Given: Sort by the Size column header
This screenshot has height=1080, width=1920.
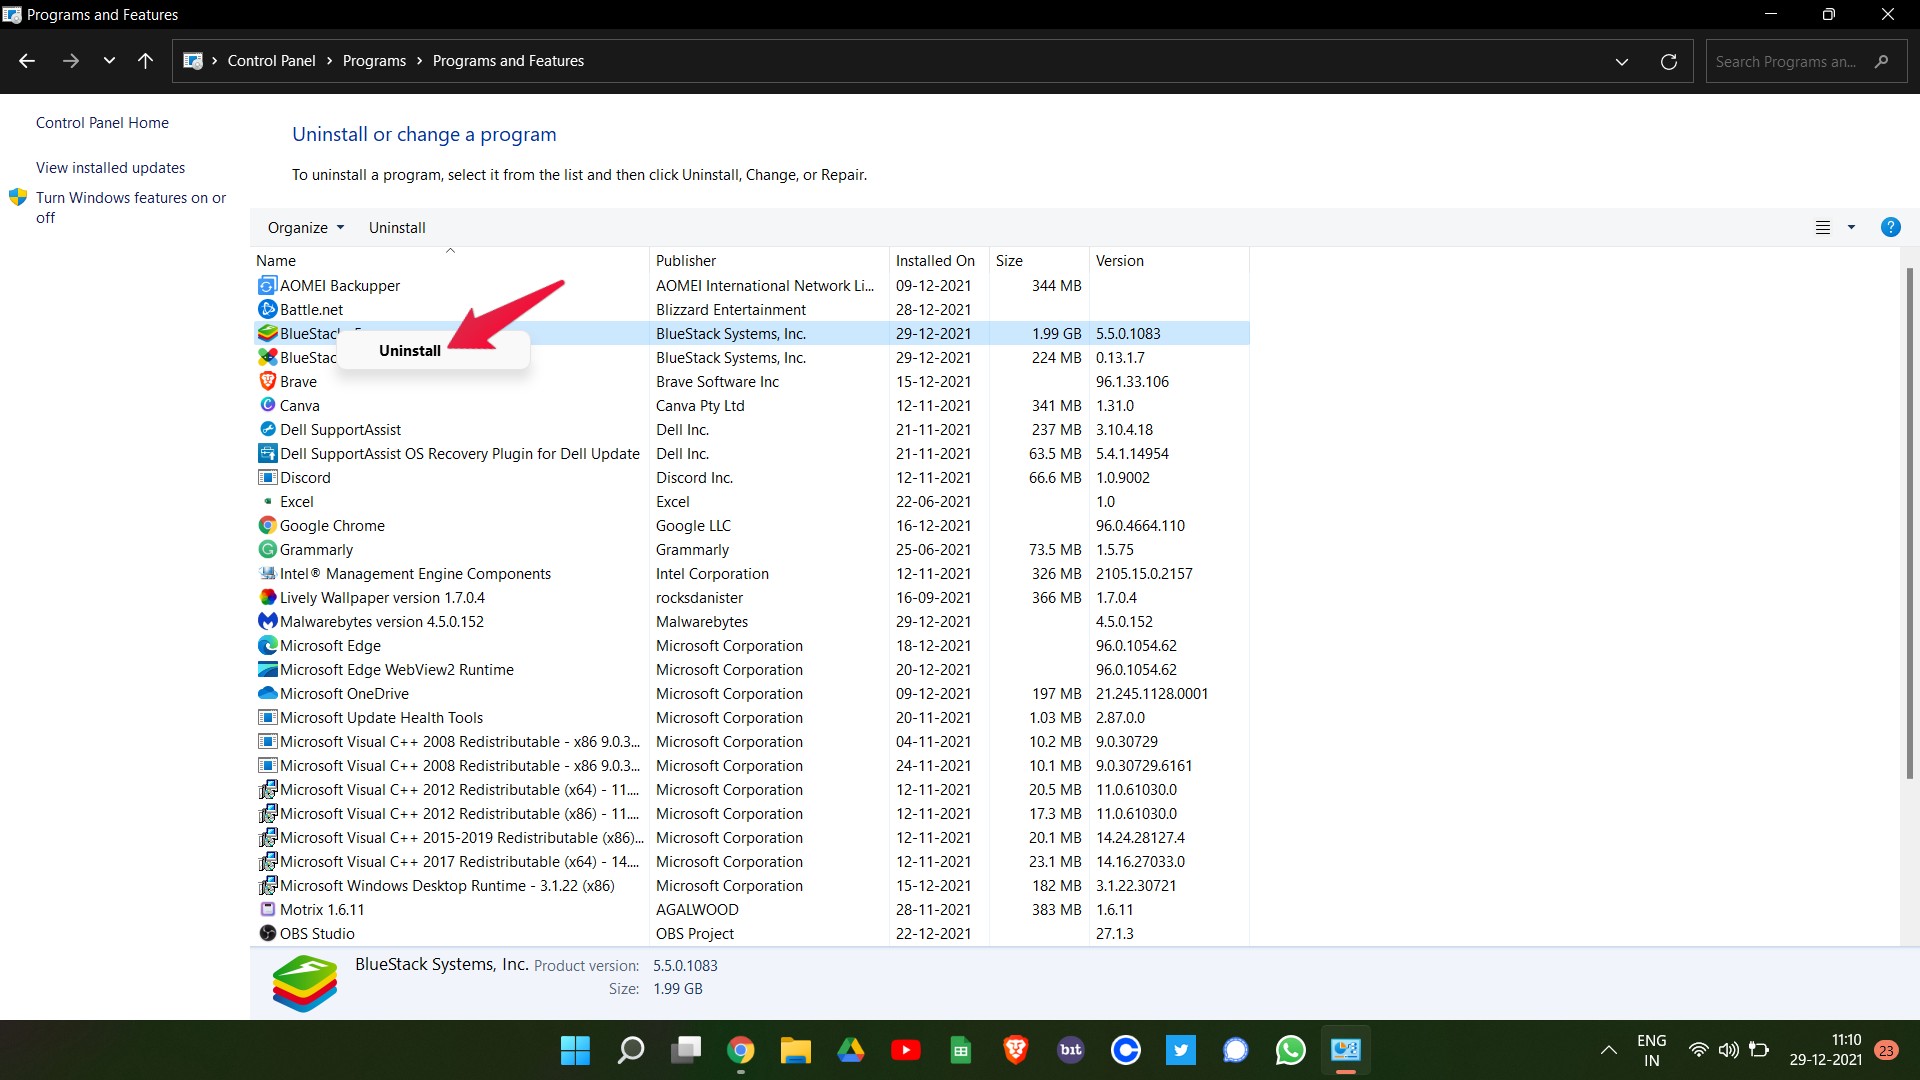Looking at the screenshot, I should pyautogui.click(x=1039, y=261).
